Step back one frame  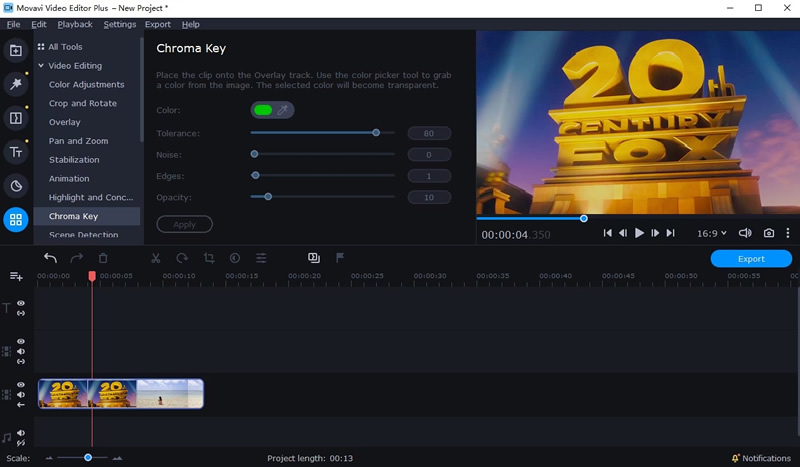click(x=623, y=233)
